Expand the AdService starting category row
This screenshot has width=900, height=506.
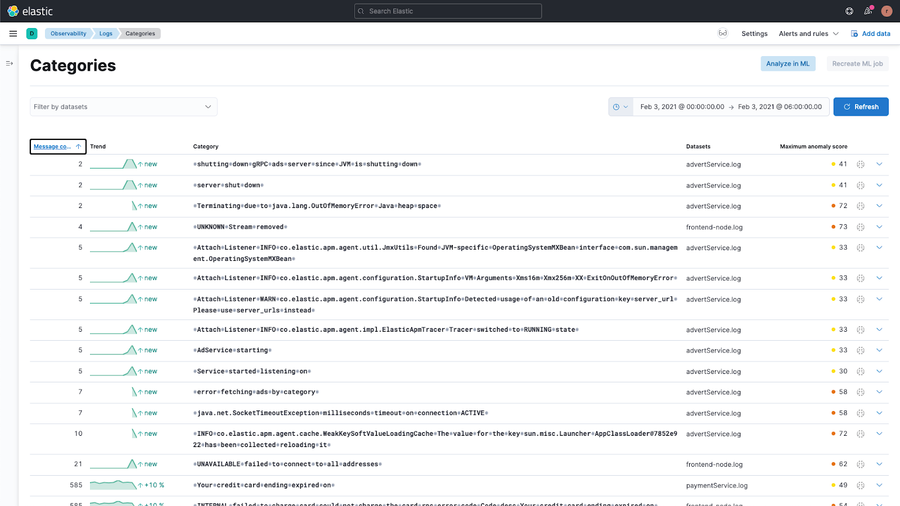(879, 350)
